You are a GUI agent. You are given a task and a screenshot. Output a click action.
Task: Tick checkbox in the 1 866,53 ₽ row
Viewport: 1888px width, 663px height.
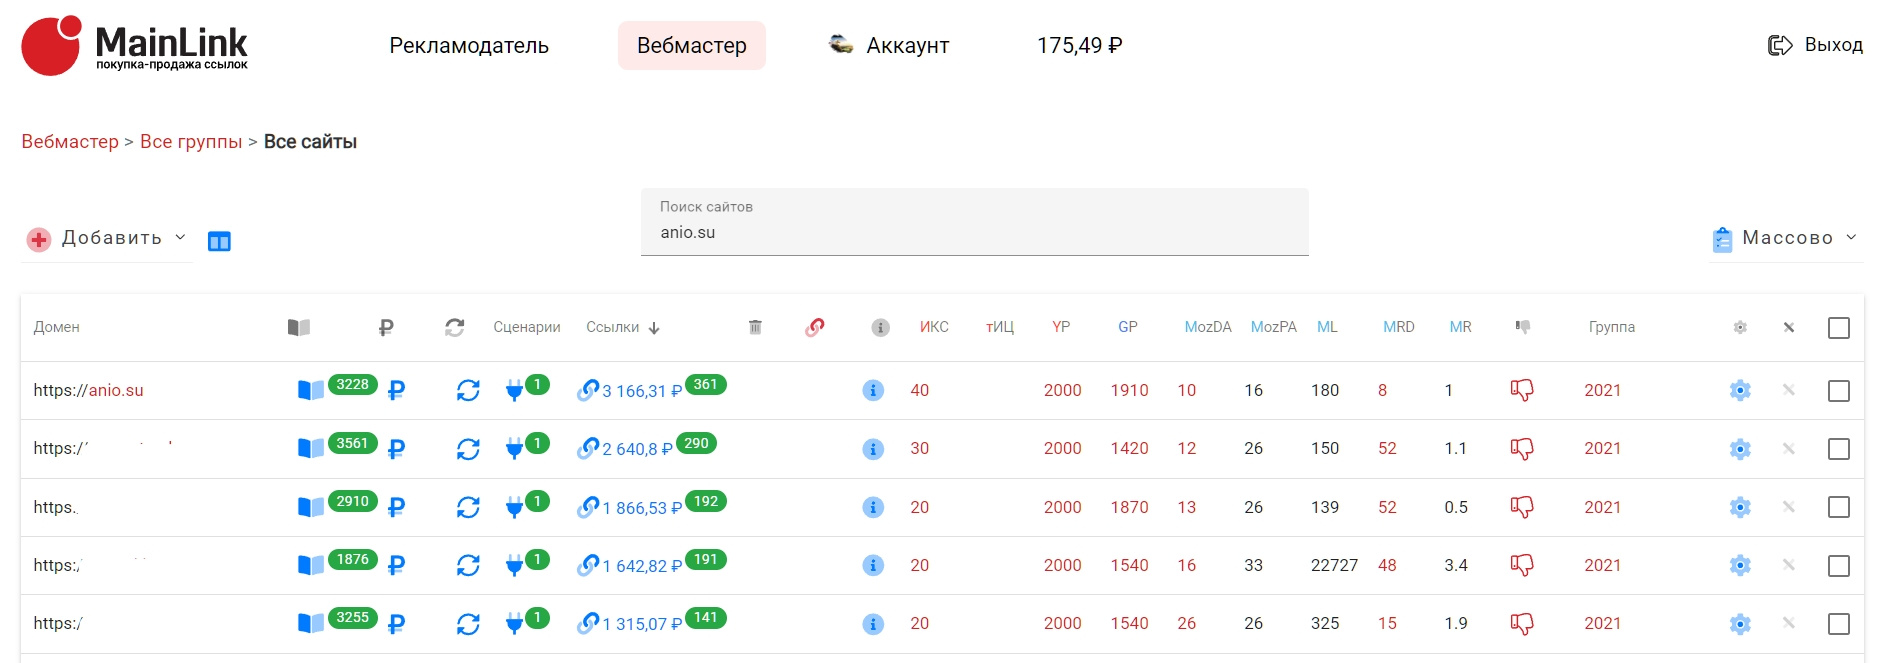coord(1838,507)
